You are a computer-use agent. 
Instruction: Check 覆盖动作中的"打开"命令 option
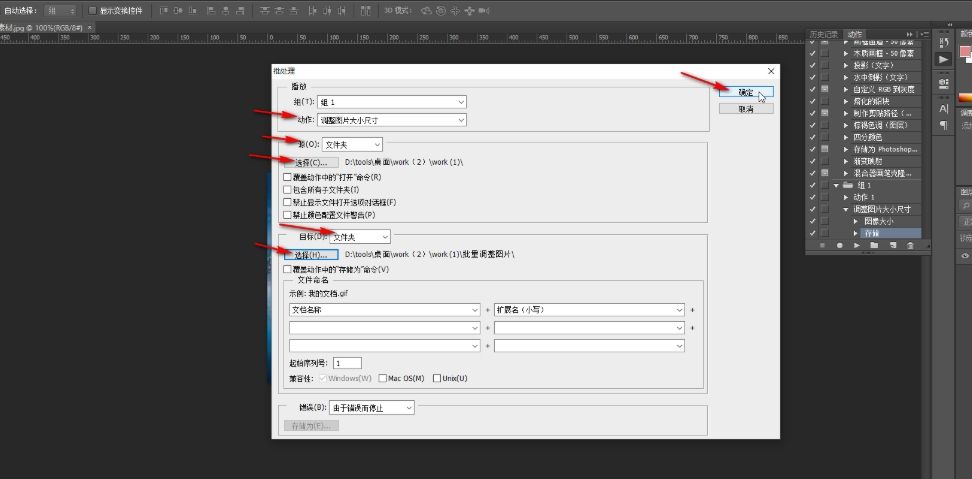[287, 177]
